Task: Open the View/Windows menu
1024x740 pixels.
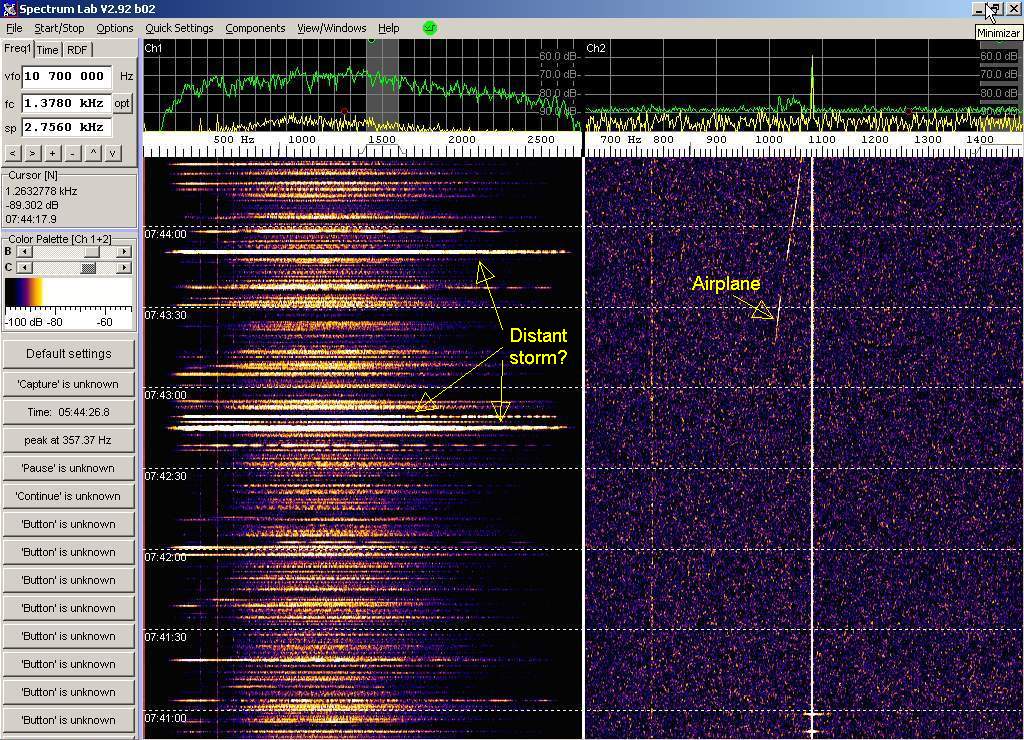Action: point(331,28)
